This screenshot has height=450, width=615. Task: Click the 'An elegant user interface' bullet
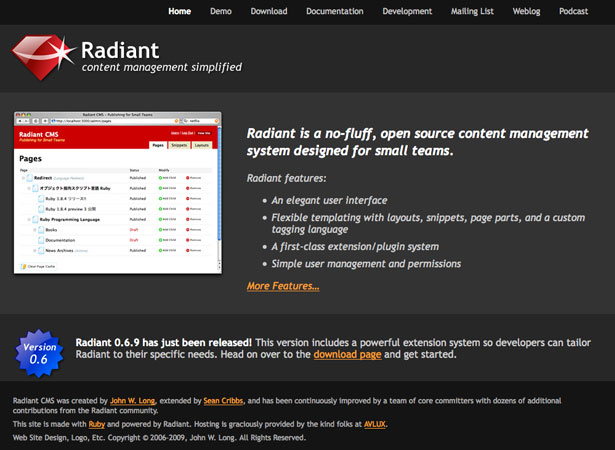(329, 200)
